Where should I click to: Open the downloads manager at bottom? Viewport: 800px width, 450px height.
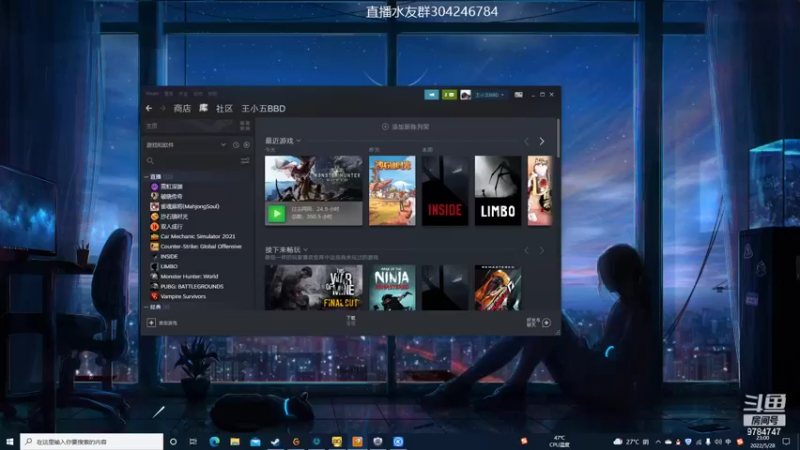351,320
